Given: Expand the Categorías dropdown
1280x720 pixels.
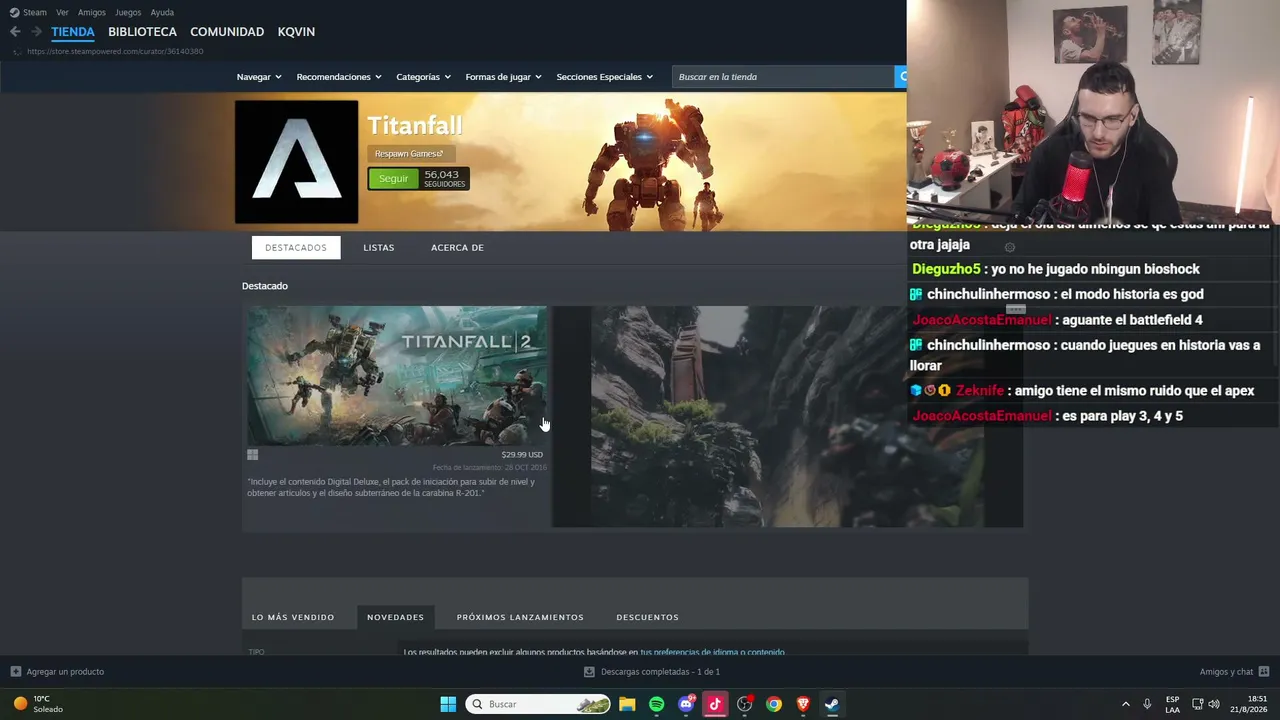Looking at the screenshot, I should [423, 77].
